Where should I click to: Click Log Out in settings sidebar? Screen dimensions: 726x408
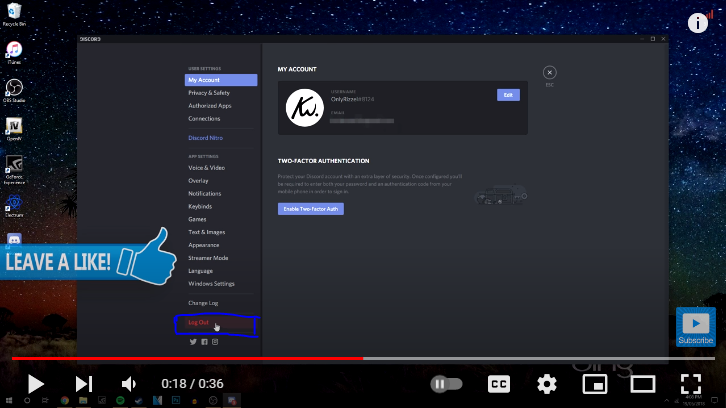[x=221, y=323]
